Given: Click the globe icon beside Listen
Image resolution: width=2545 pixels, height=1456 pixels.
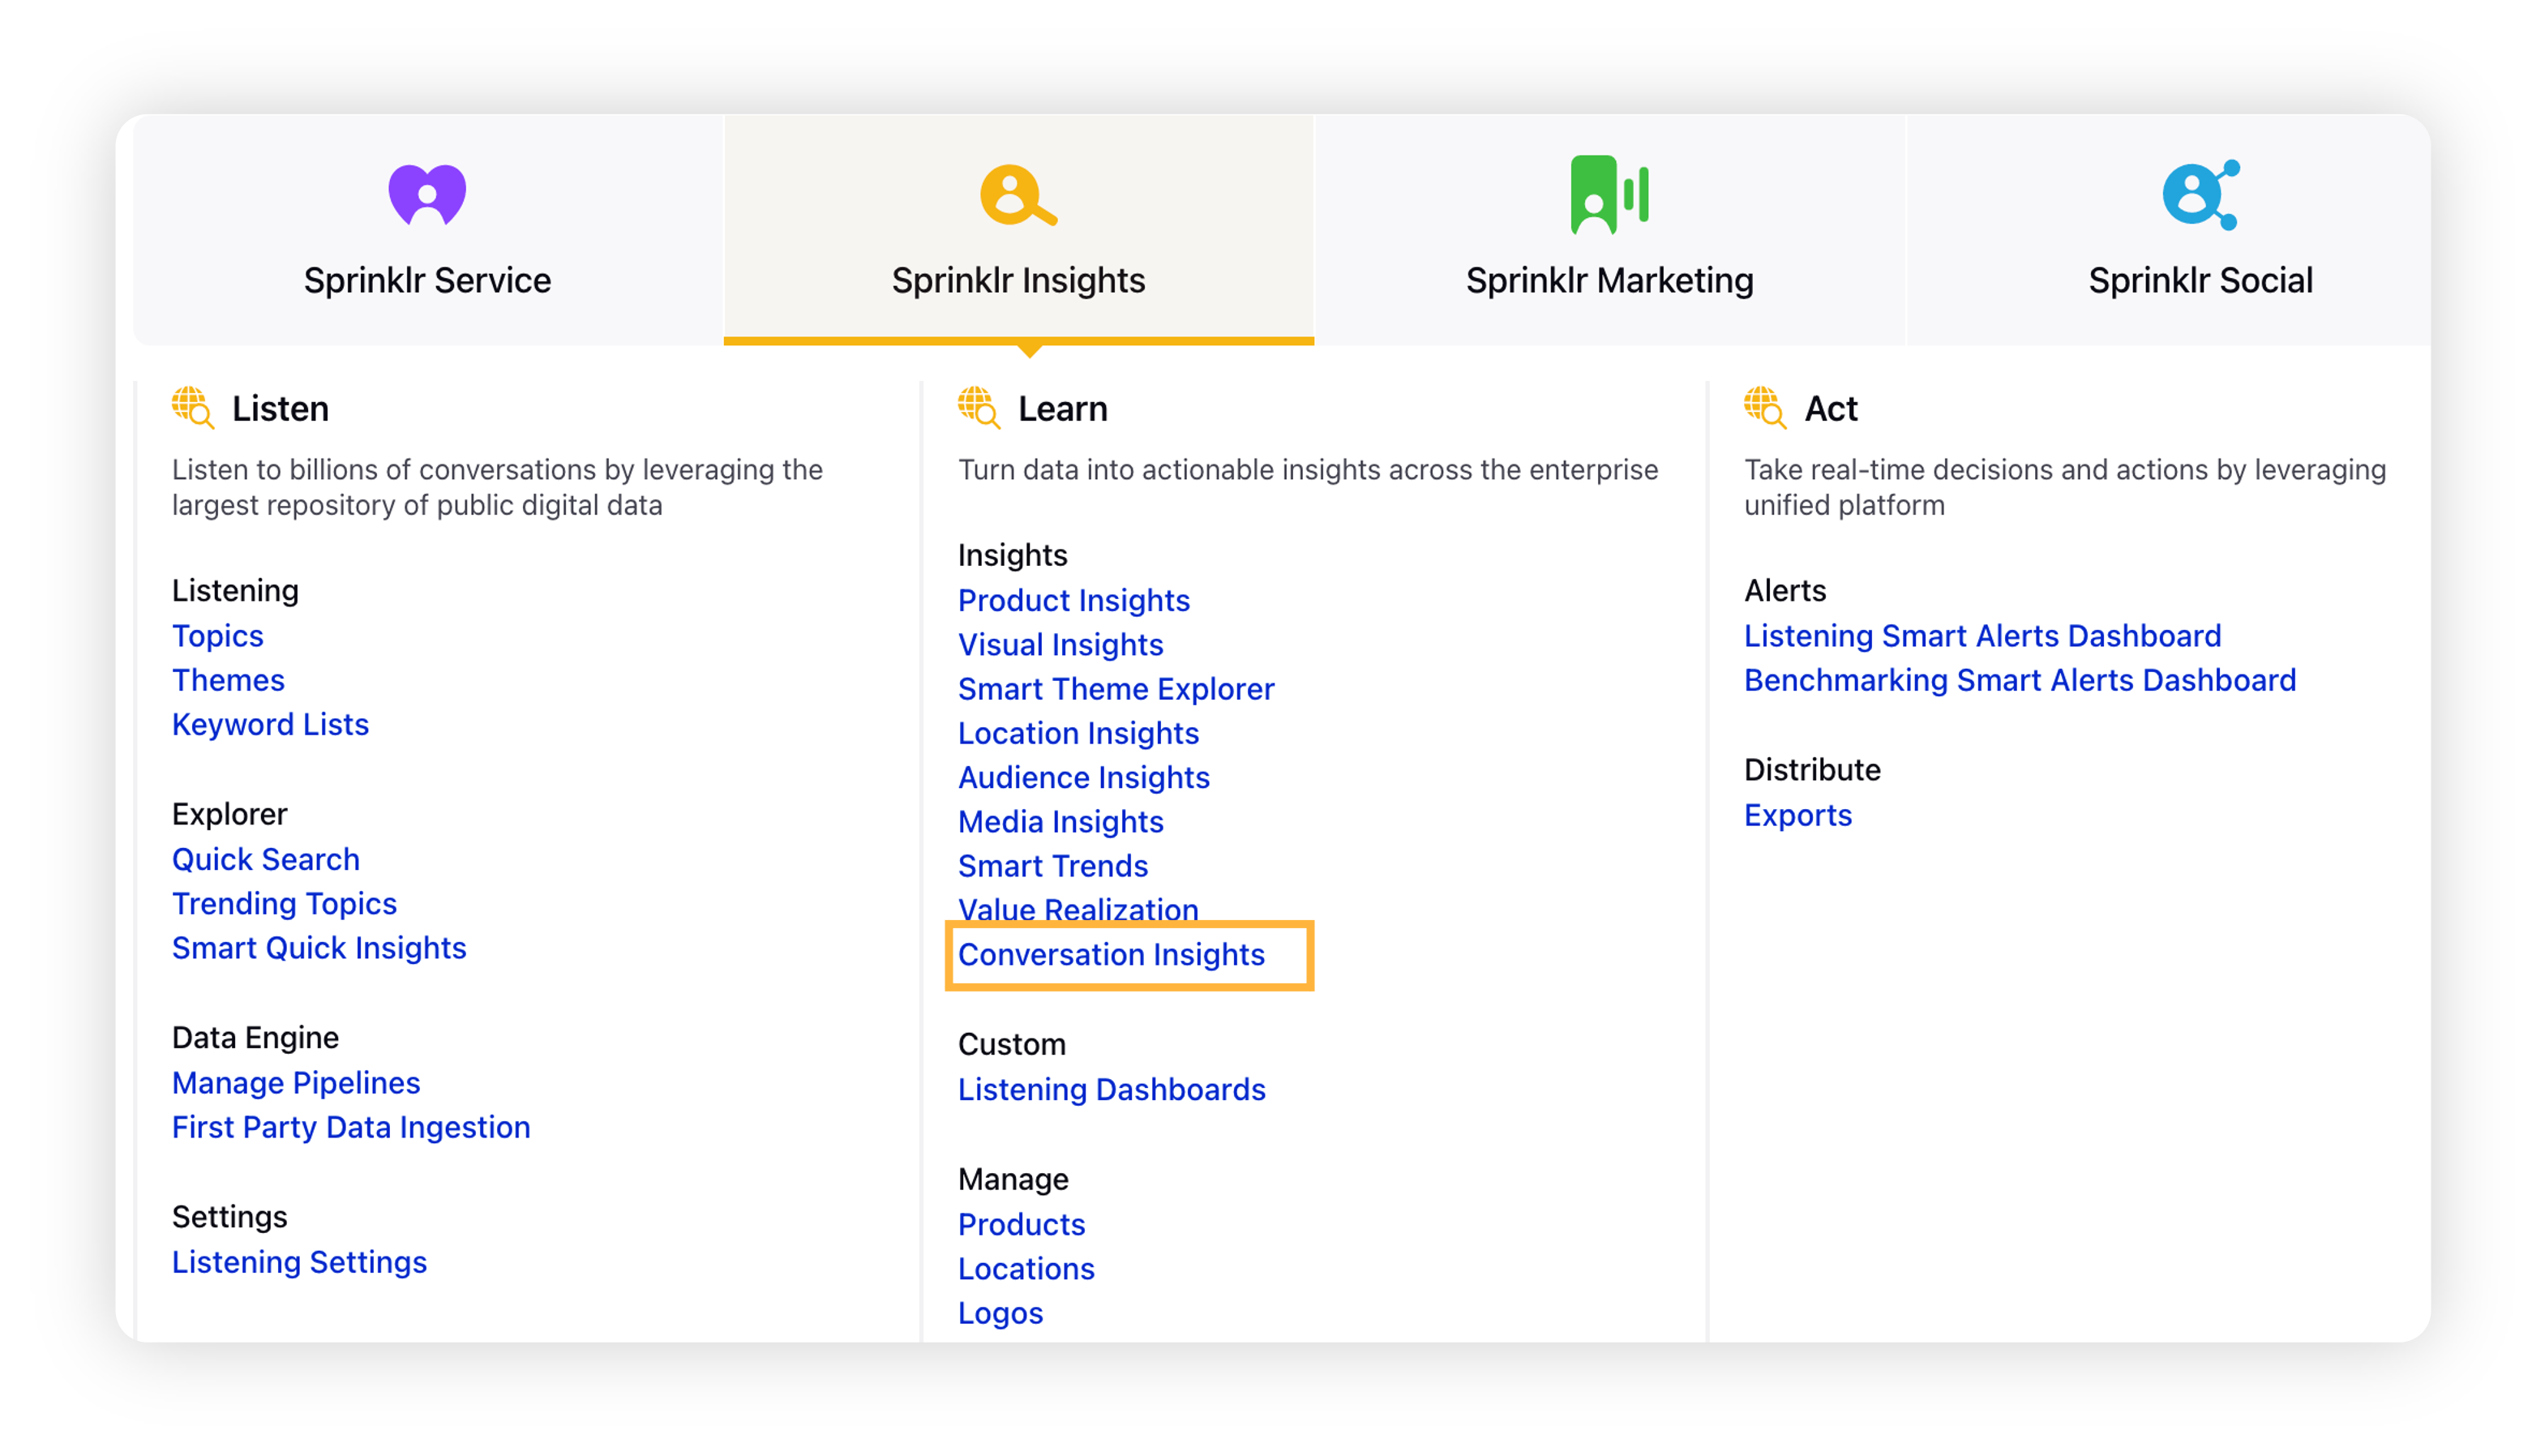Looking at the screenshot, I should 192,408.
